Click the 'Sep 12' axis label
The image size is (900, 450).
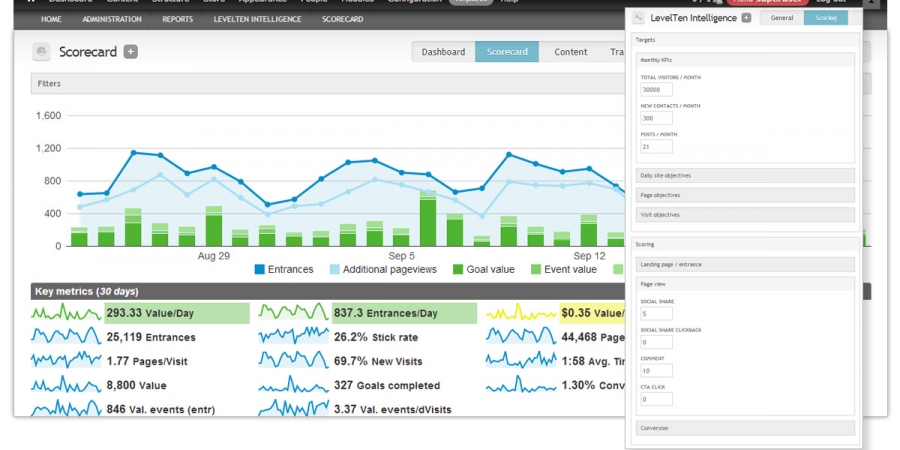pyautogui.click(x=589, y=256)
